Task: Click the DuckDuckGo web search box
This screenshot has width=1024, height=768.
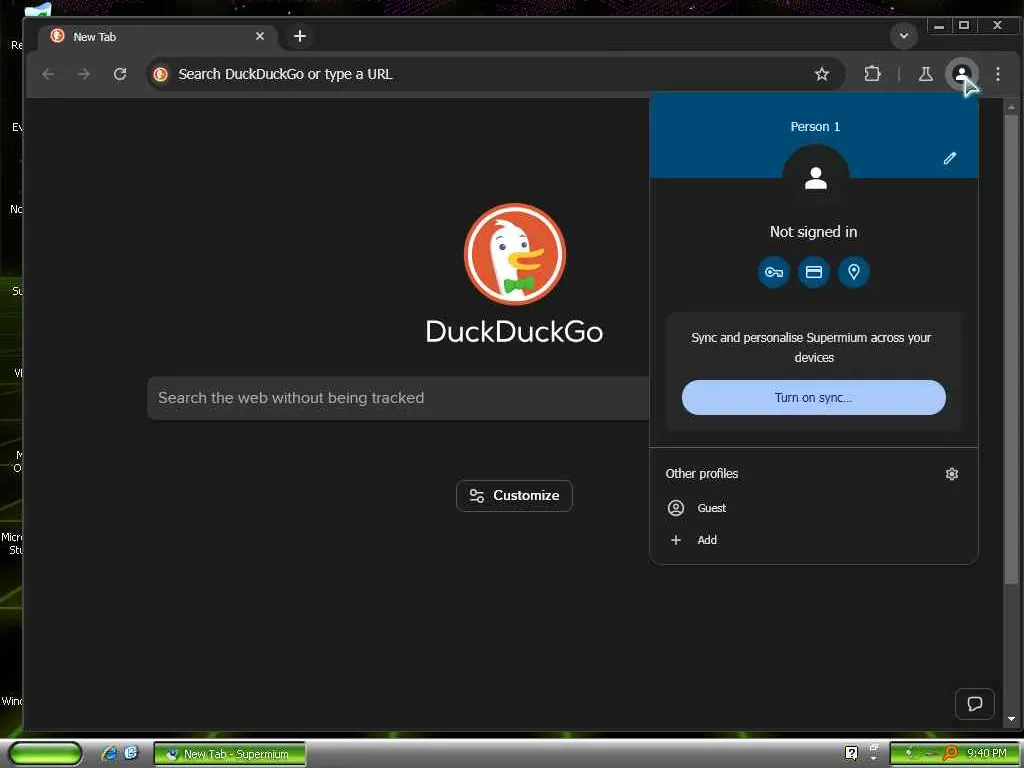Action: point(398,398)
